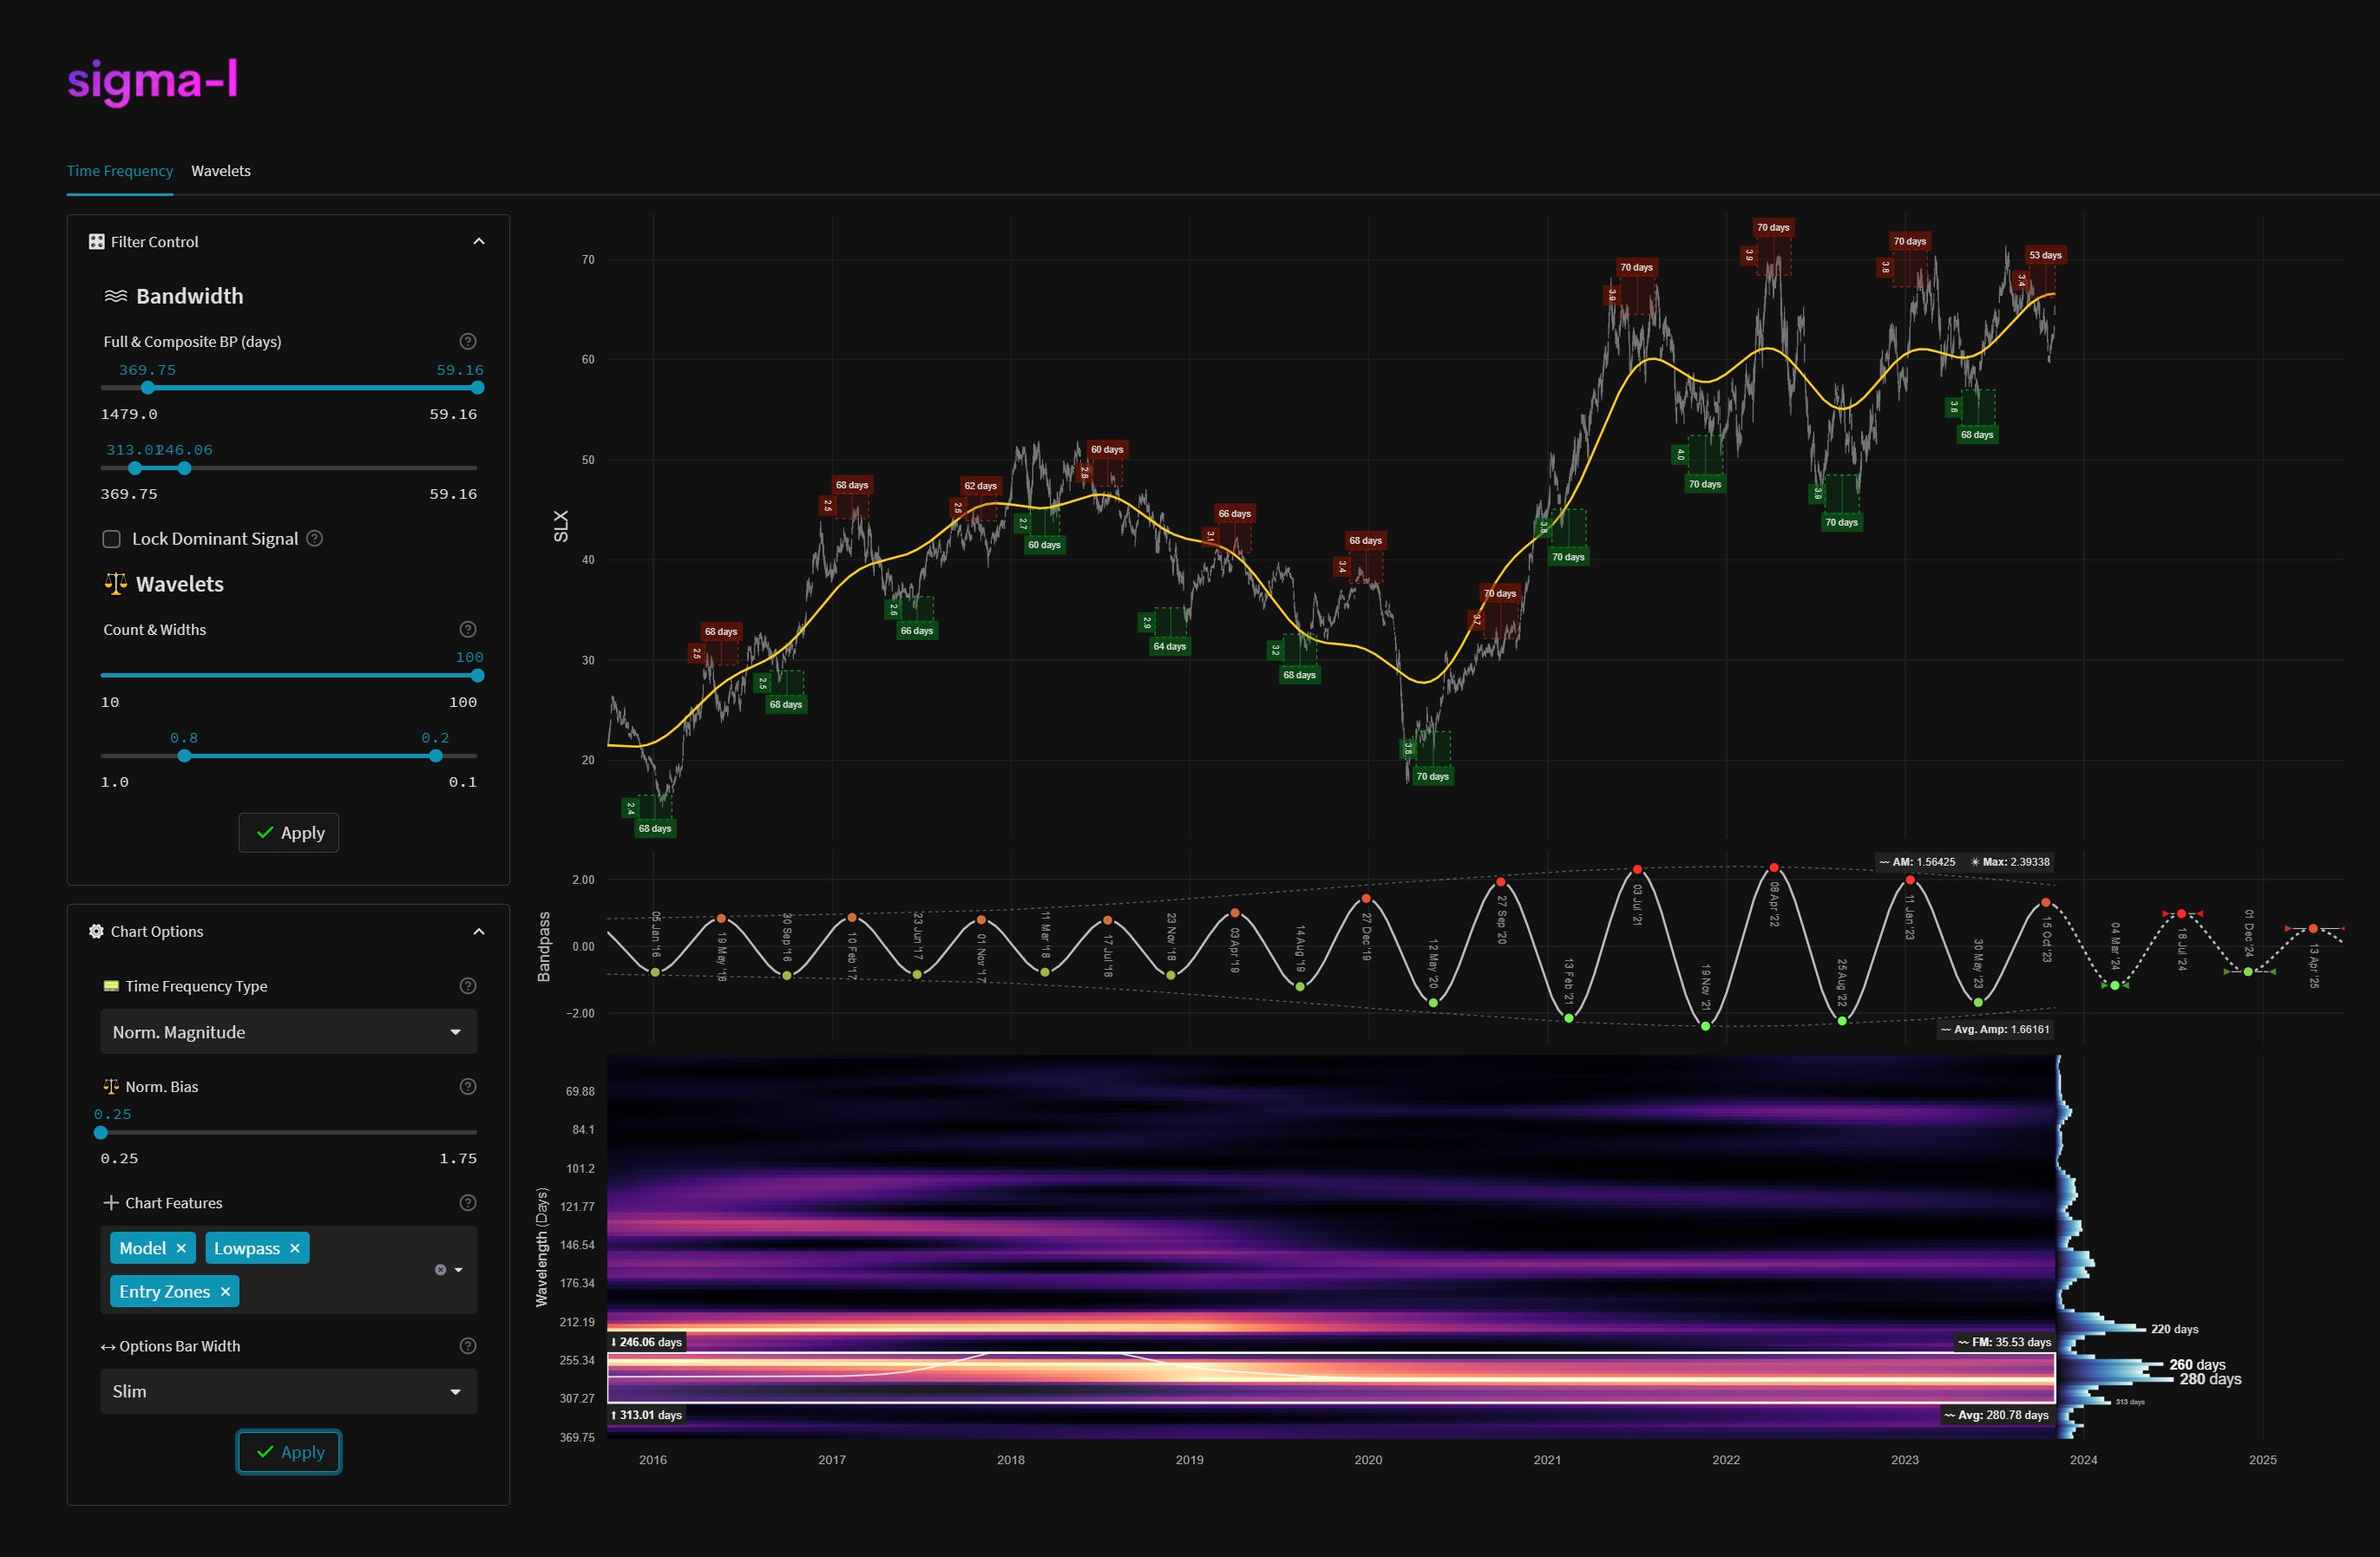Click the Bandwidth waves icon
2380x1557 pixels.
click(x=116, y=296)
